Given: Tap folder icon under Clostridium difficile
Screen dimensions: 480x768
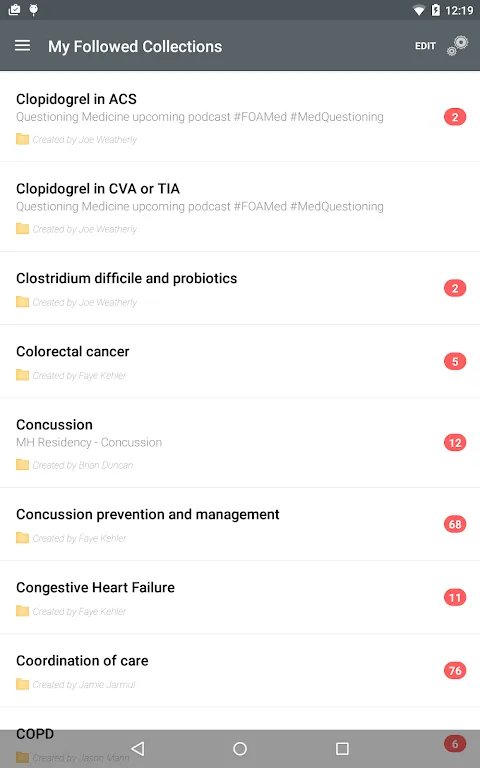Looking at the screenshot, I should (23, 302).
